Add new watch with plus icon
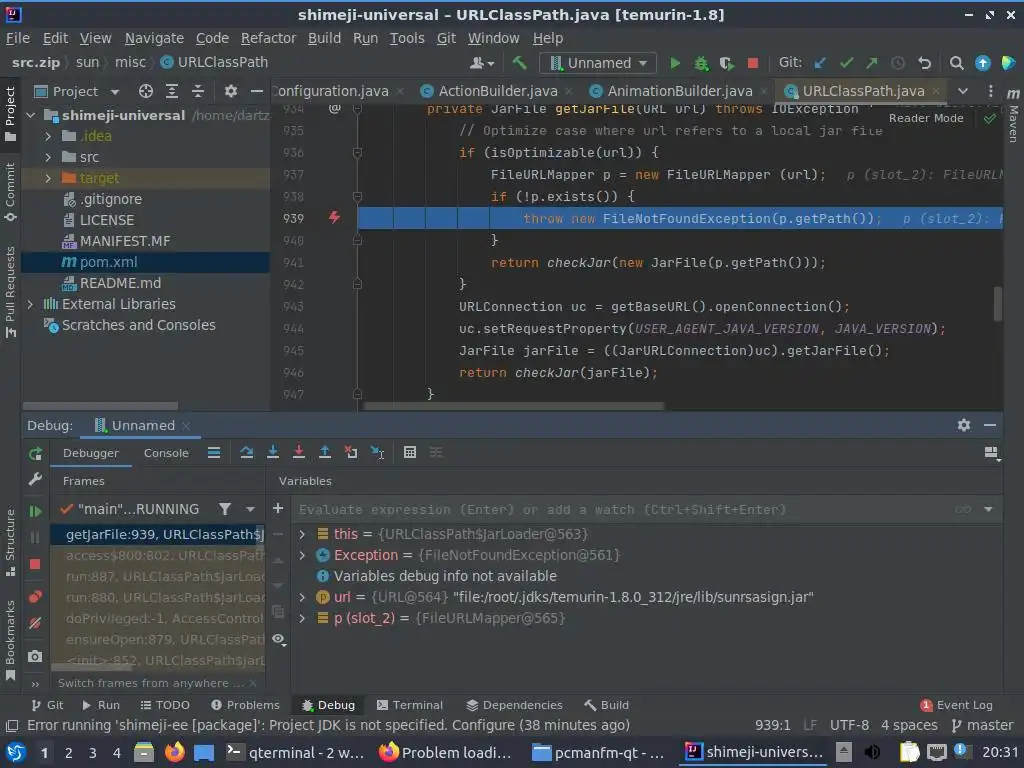This screenshot has height=768, width=1024. 278,508
